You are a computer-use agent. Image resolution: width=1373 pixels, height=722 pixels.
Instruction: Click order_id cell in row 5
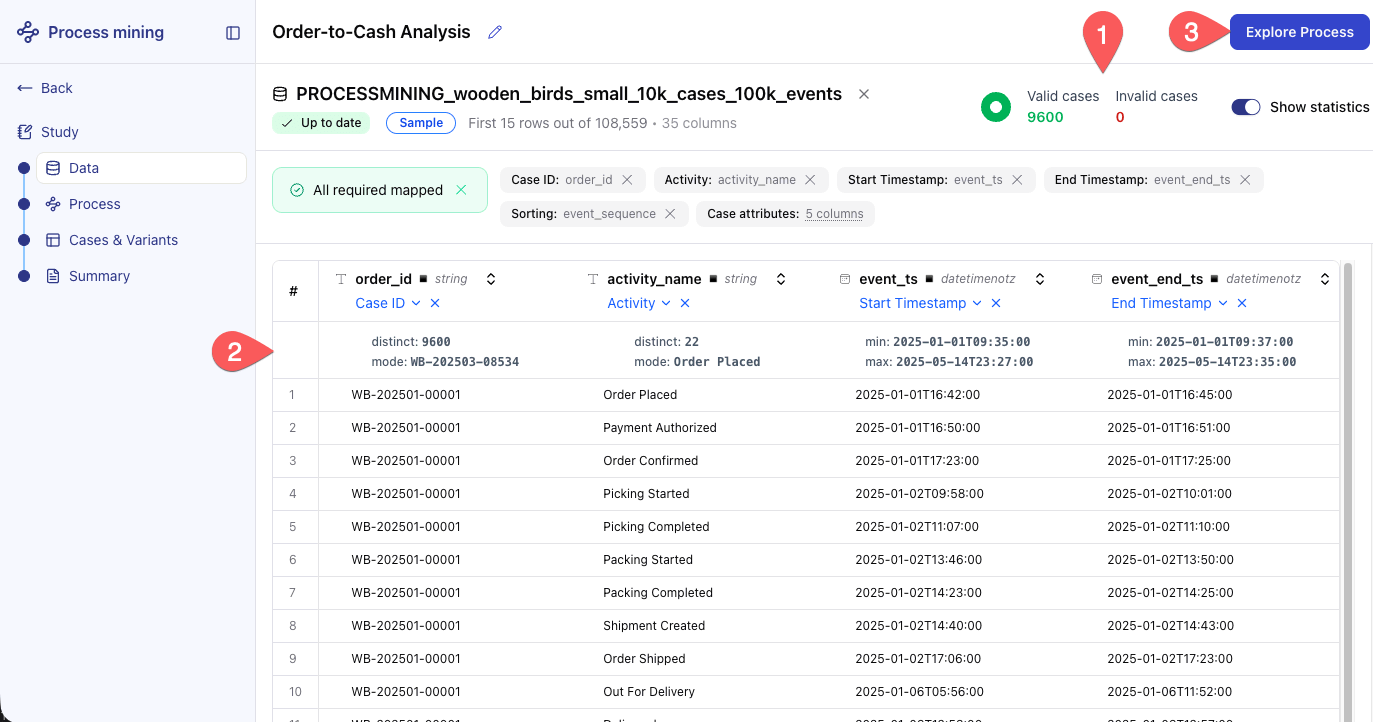coord(406,527)
